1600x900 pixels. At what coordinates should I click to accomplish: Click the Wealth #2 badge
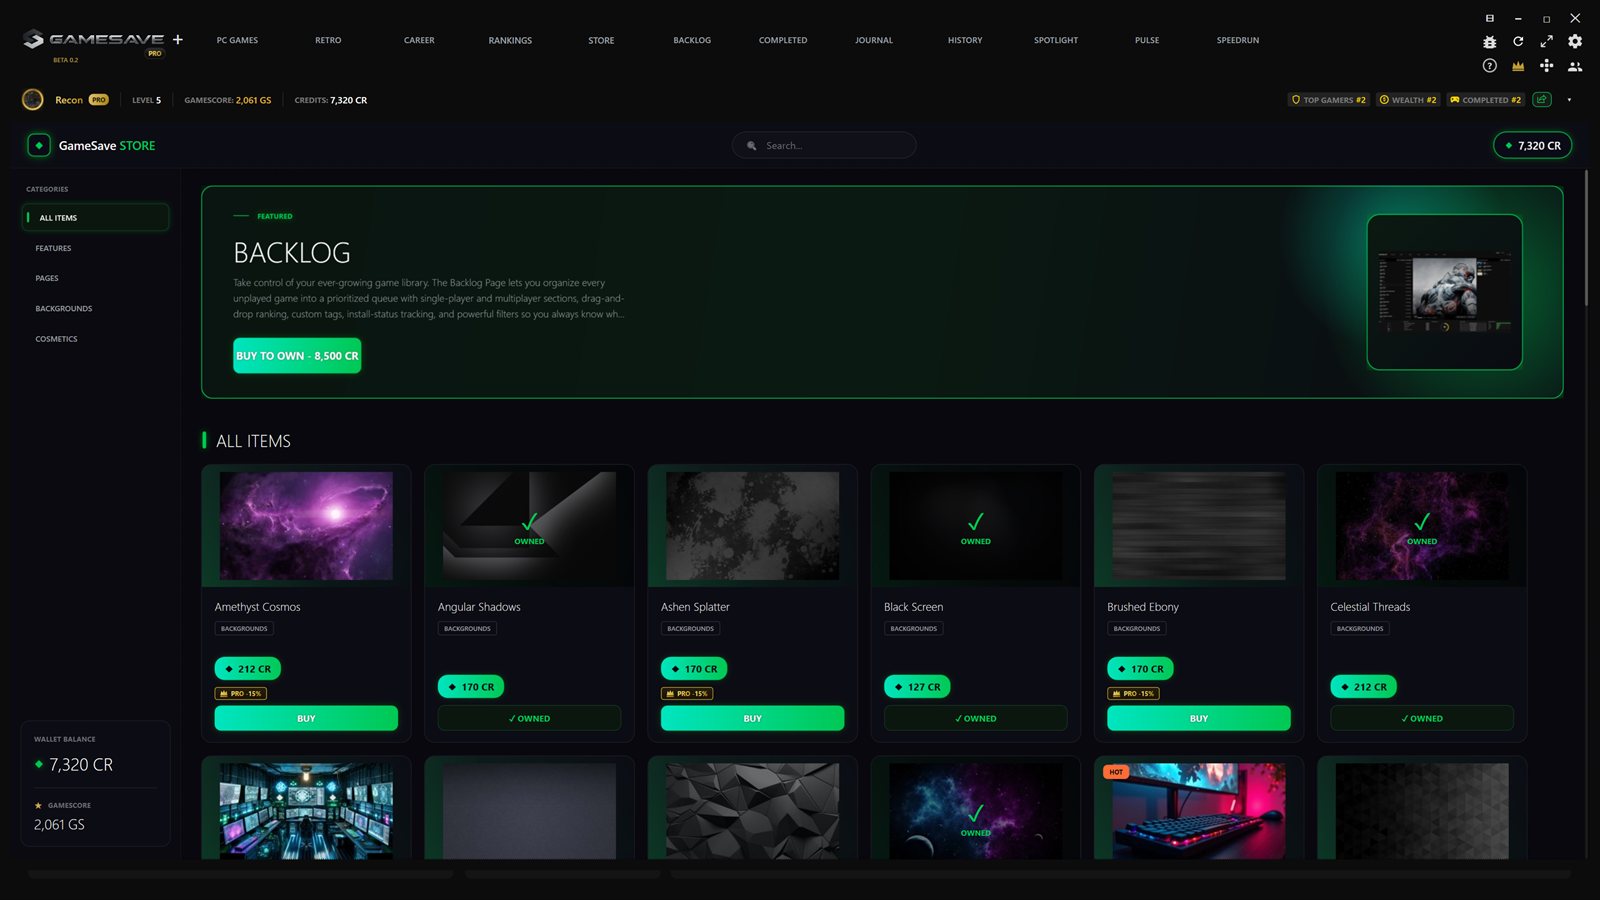pos(1408,100)
